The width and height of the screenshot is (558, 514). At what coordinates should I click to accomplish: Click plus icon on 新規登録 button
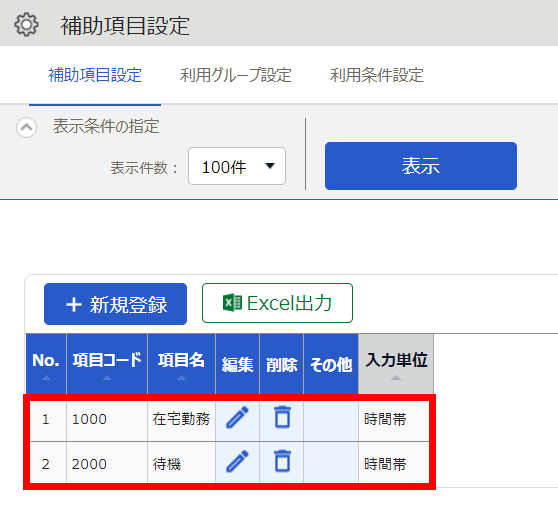tap(74, 305)
